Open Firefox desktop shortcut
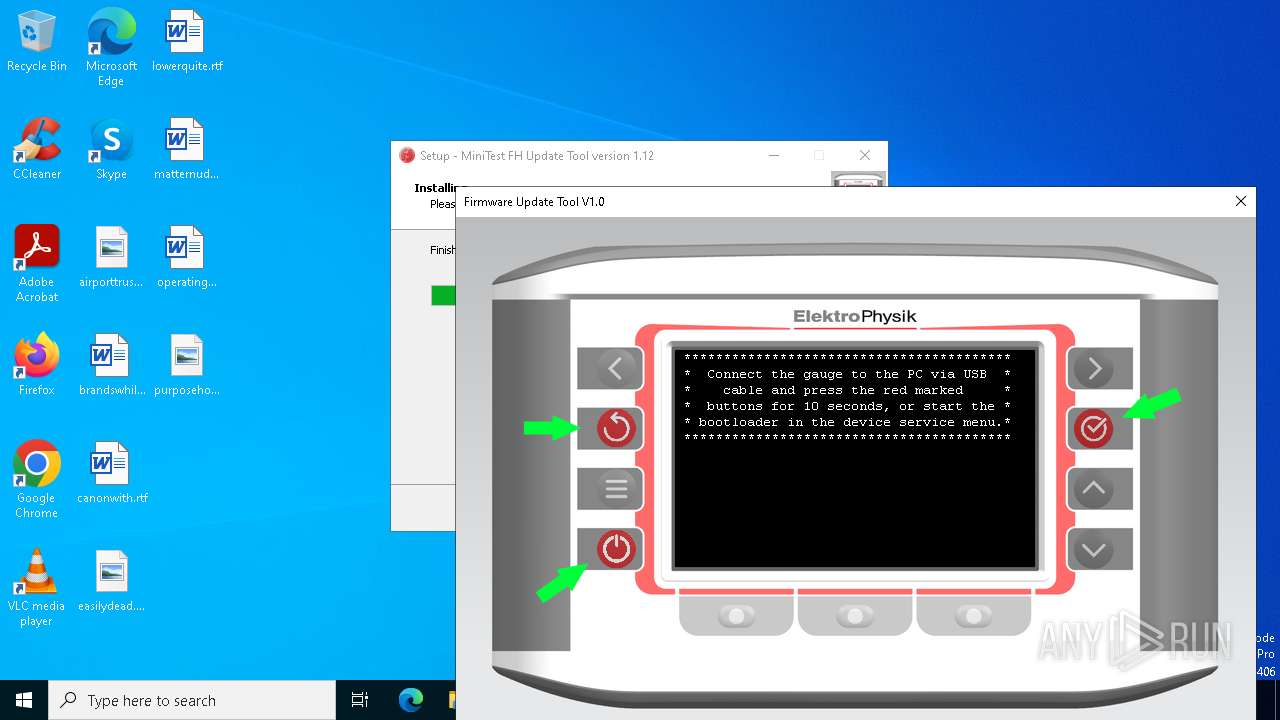Screen dimensions: 1280x720 tap(37, 365)
